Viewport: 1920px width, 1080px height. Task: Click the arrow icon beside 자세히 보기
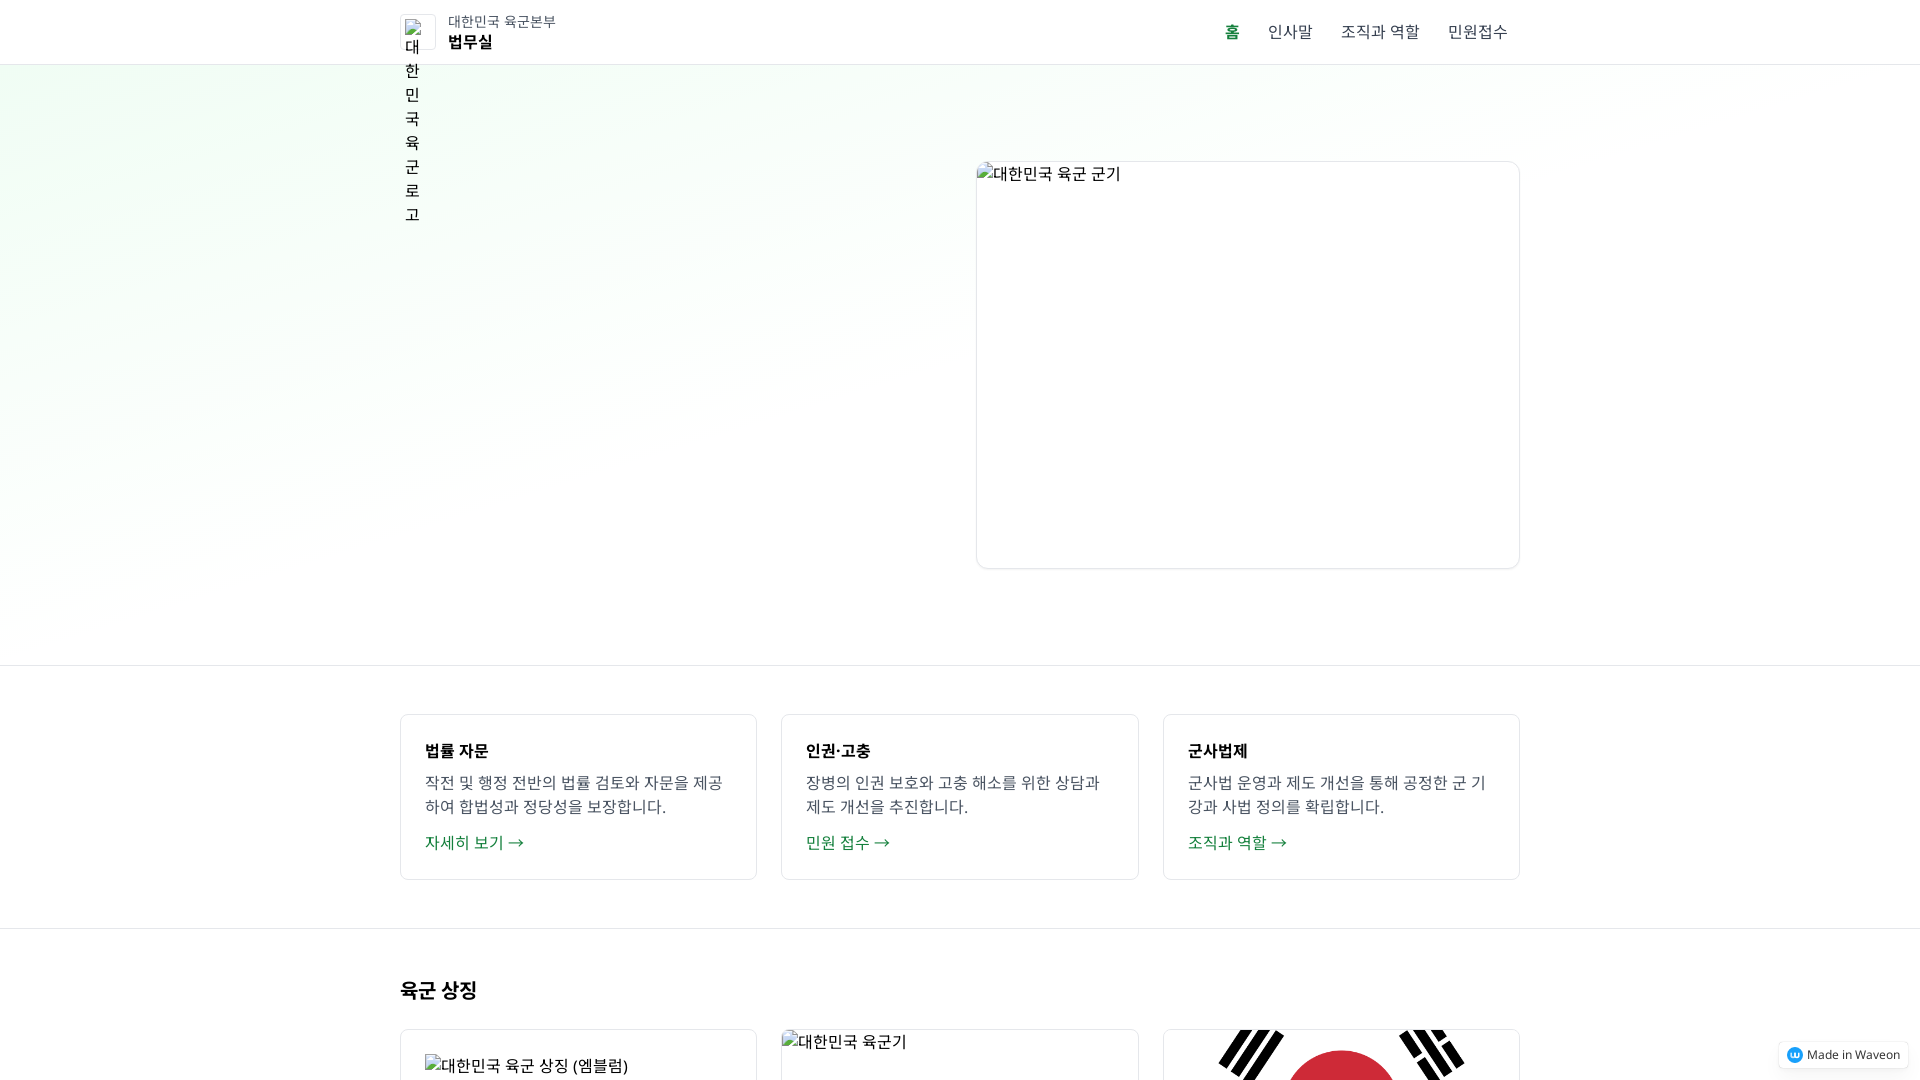point(516,843)
